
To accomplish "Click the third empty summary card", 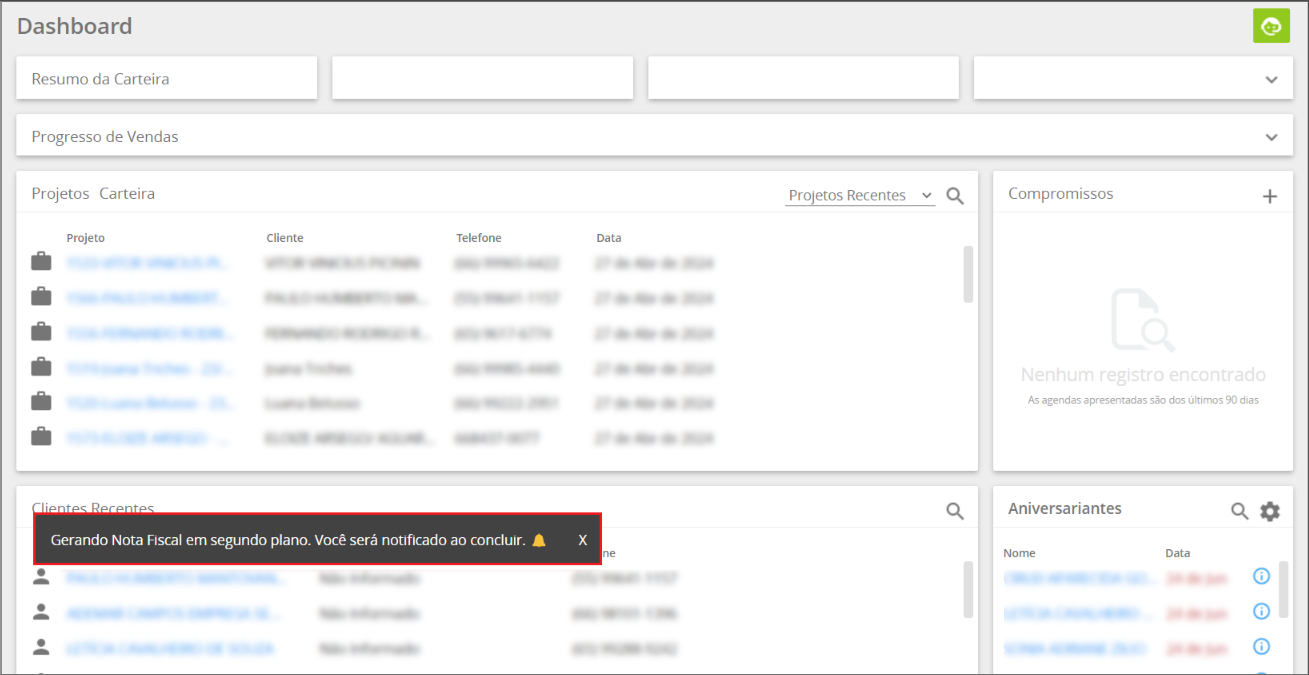I will tap(803, 78).
